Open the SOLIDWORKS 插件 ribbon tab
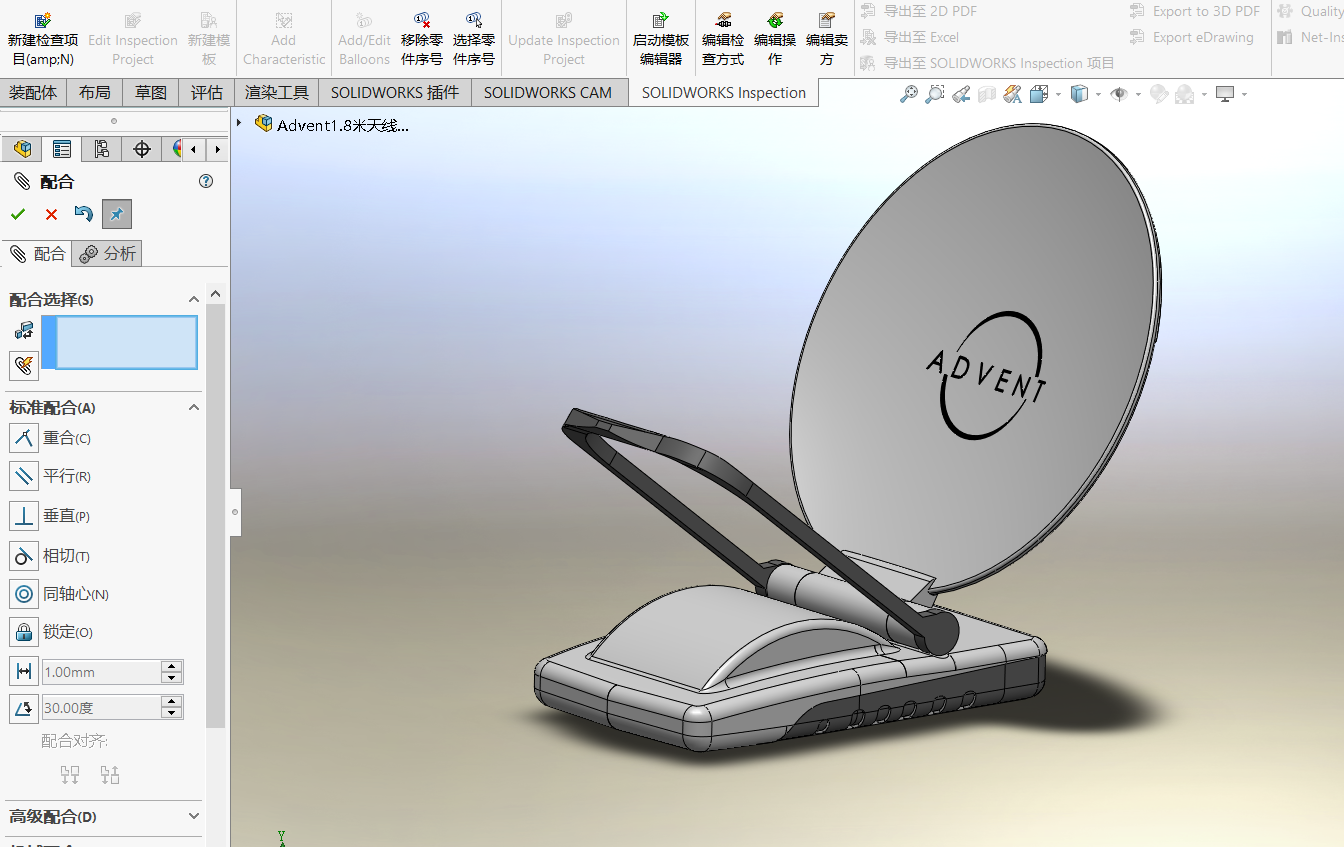 [395, 93]
